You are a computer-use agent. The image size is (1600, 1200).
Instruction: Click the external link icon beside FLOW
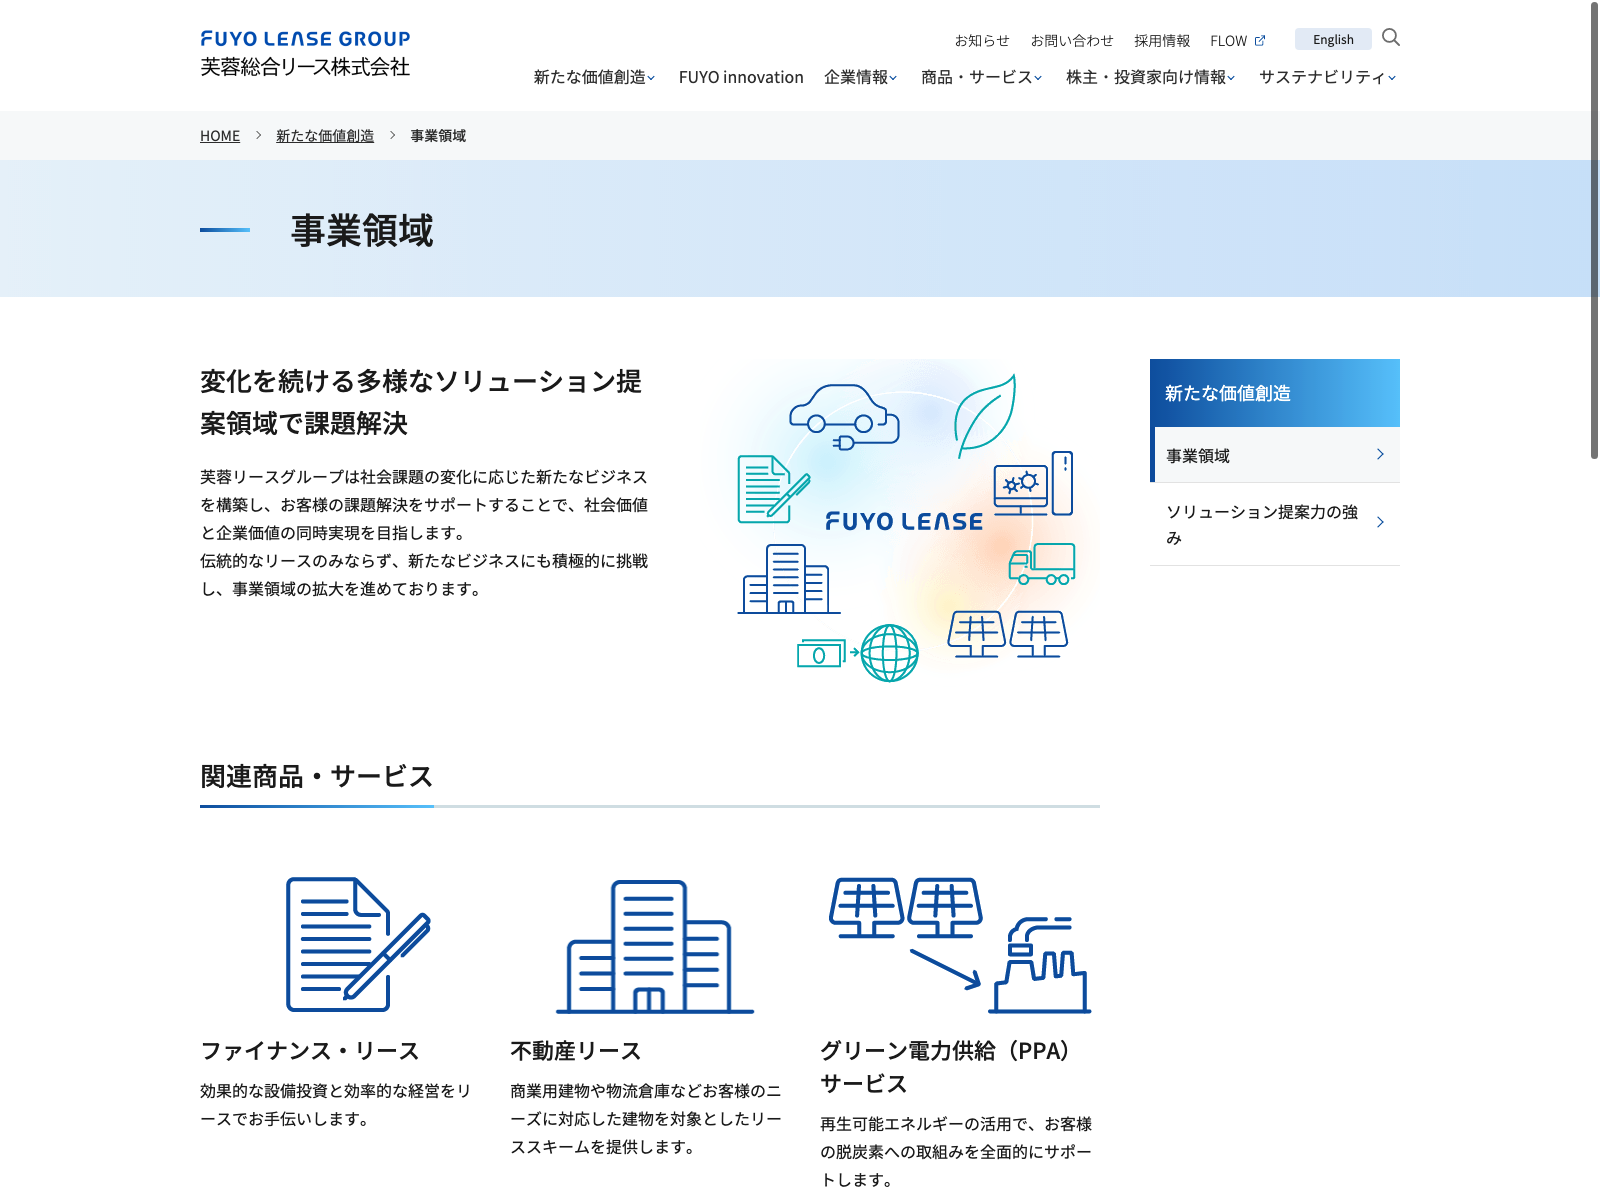click(1260, 41)
